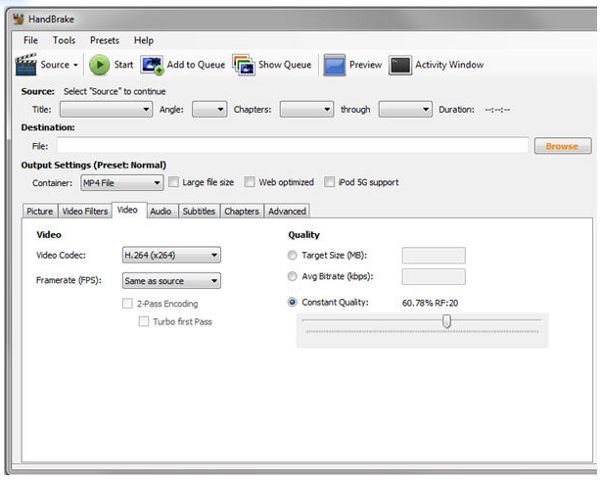Select the Video tab
This screenshot has height=482, width=600.
click(x=127, y=210)
